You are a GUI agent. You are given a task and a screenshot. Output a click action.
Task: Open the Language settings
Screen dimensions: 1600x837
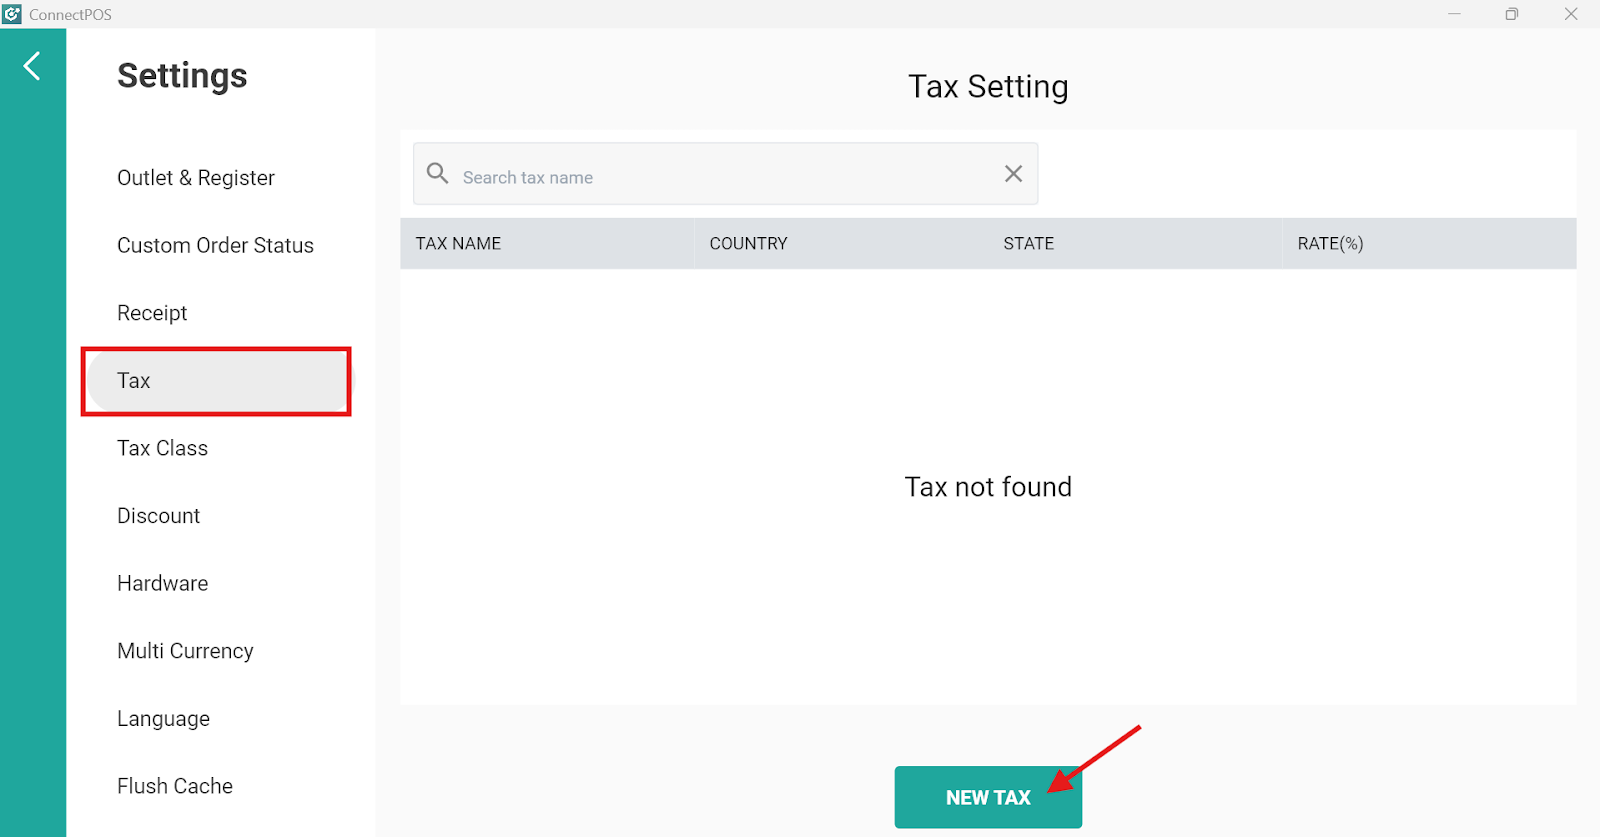pos(163,719)
